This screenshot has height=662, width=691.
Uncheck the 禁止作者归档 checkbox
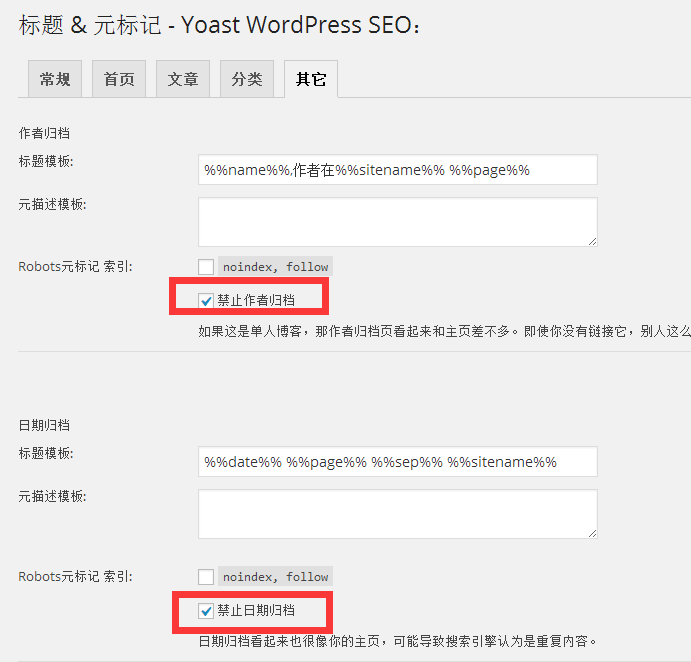(x=206, y=299)
